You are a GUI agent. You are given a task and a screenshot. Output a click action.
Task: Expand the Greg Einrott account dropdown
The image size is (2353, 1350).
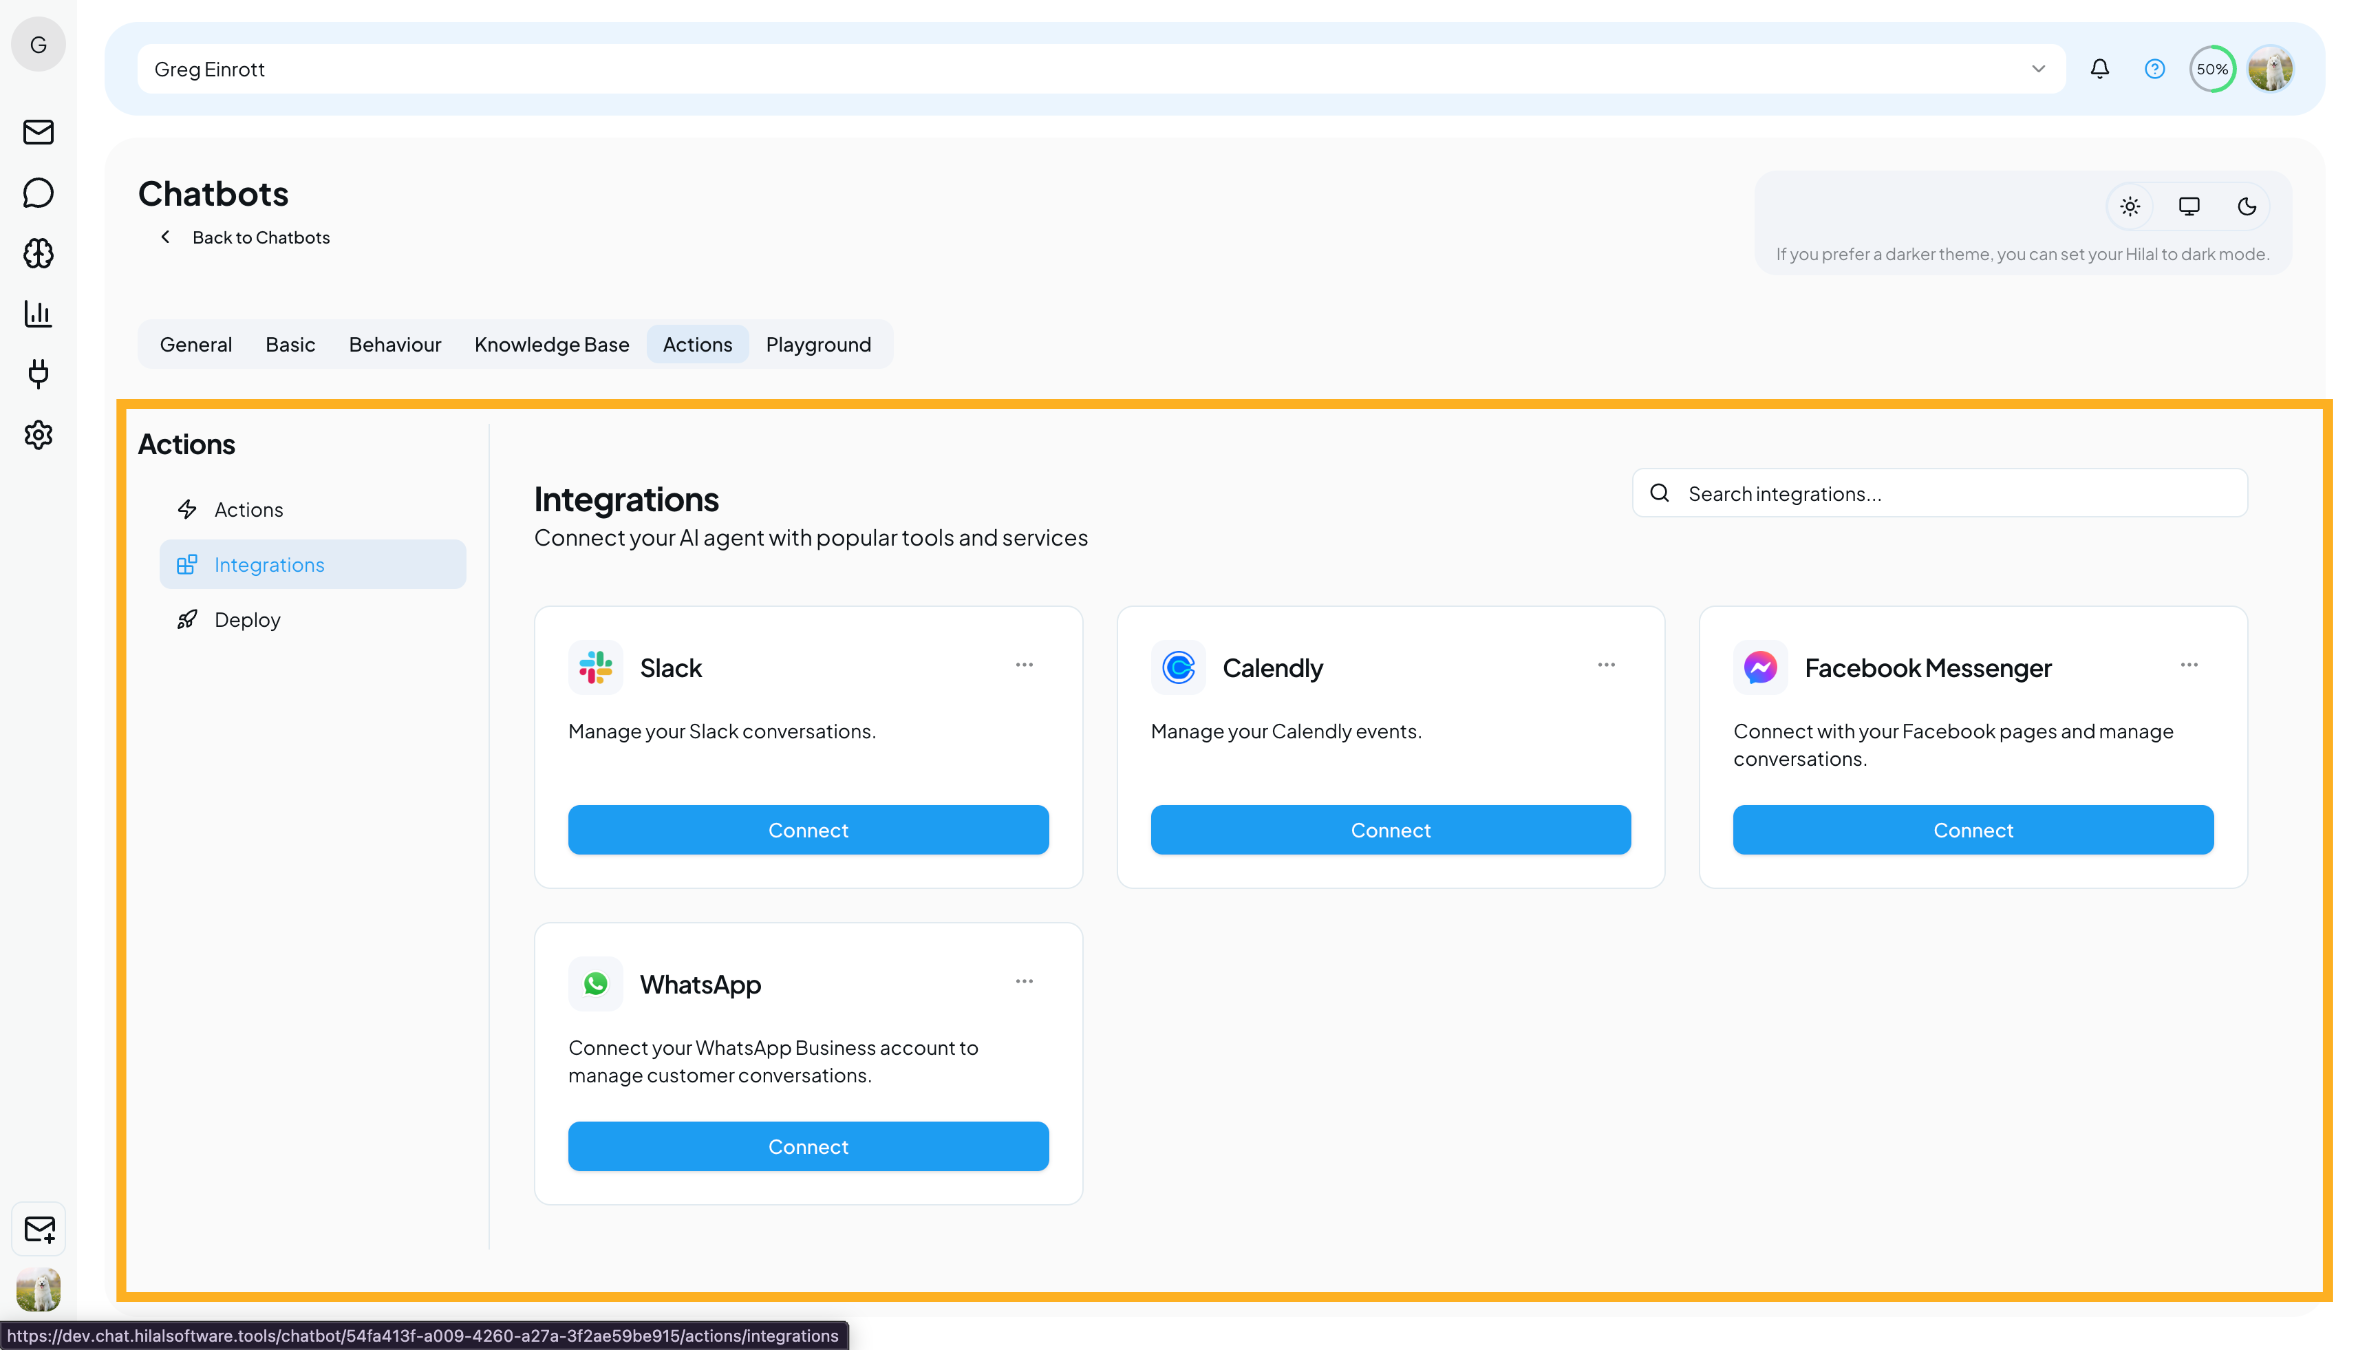2038,68
